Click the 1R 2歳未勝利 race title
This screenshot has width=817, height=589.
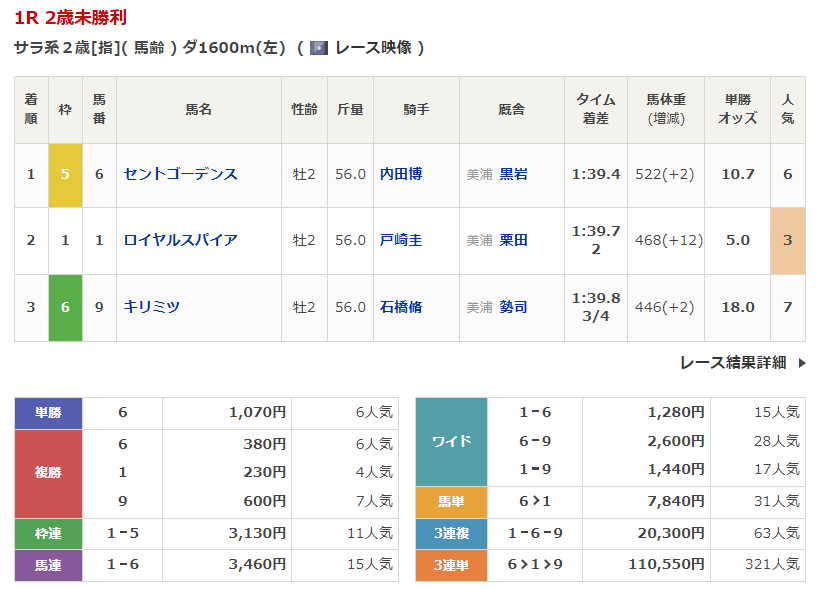click(70, 19)
